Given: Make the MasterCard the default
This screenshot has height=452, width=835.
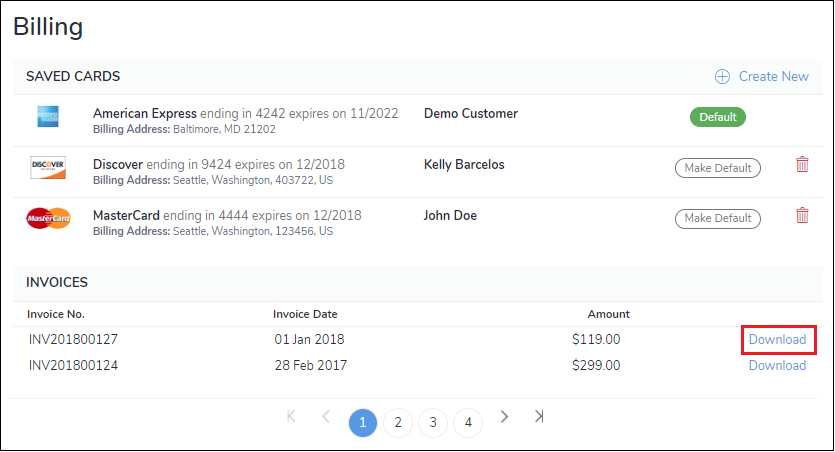Looking at the screenshot, I should pos(717,218).
